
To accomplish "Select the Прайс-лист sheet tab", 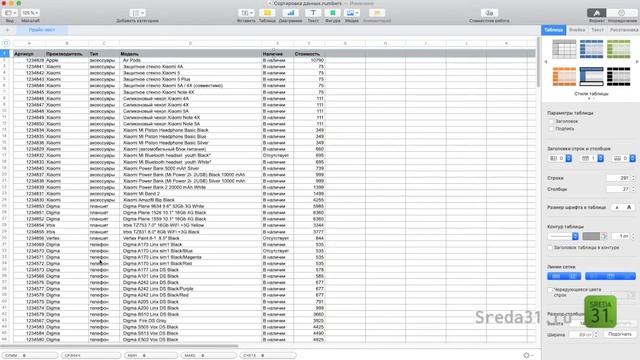I will click(42, 30).
